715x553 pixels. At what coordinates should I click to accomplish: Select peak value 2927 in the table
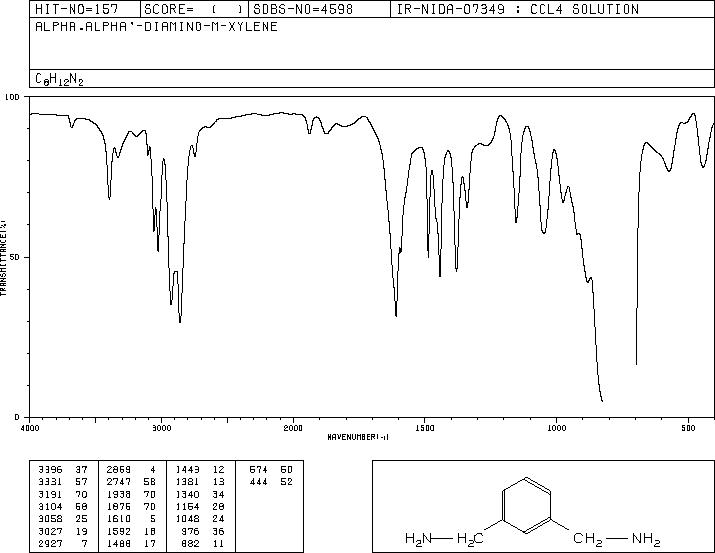coord(50,543)
